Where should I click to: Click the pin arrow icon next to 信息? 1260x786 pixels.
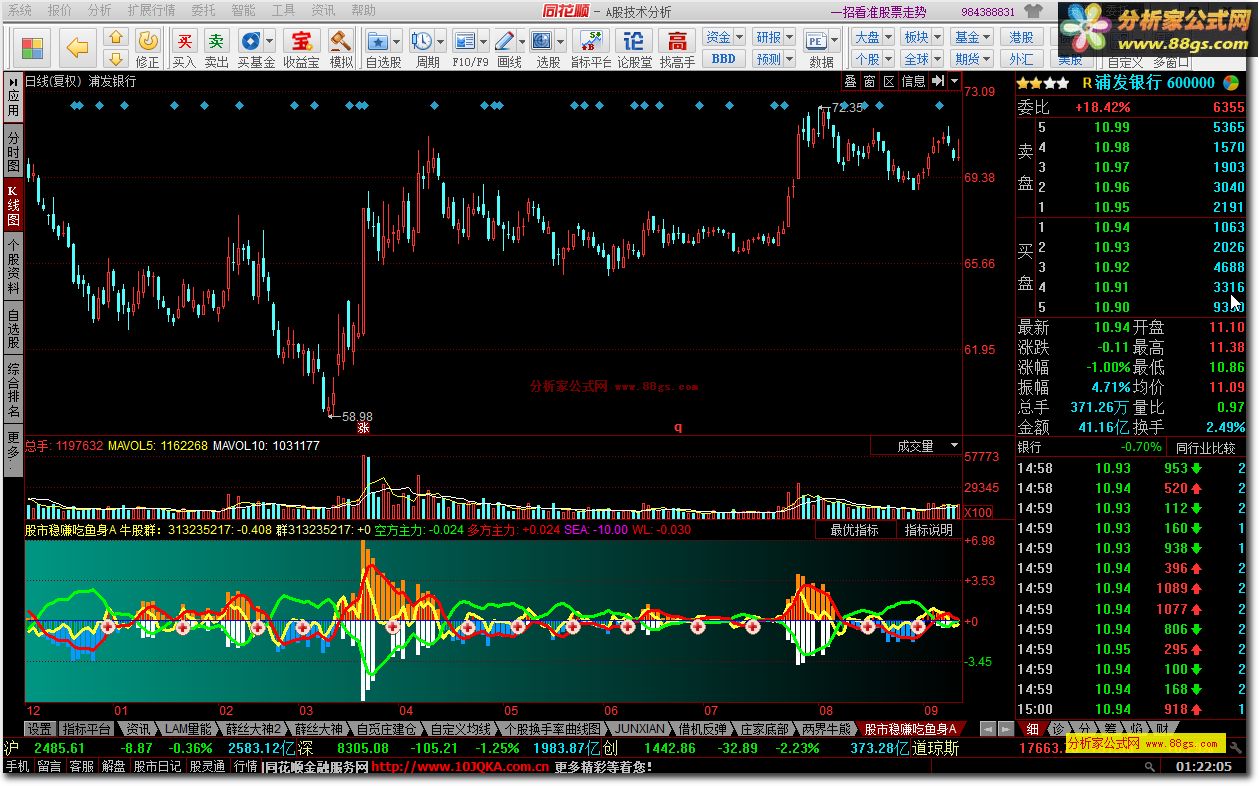(938, 81)
